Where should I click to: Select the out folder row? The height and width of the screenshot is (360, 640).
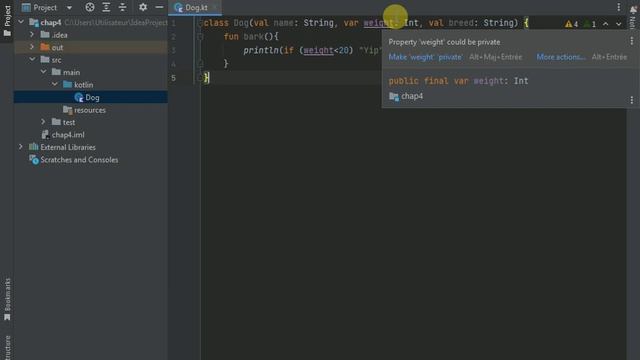coord(91,47)
